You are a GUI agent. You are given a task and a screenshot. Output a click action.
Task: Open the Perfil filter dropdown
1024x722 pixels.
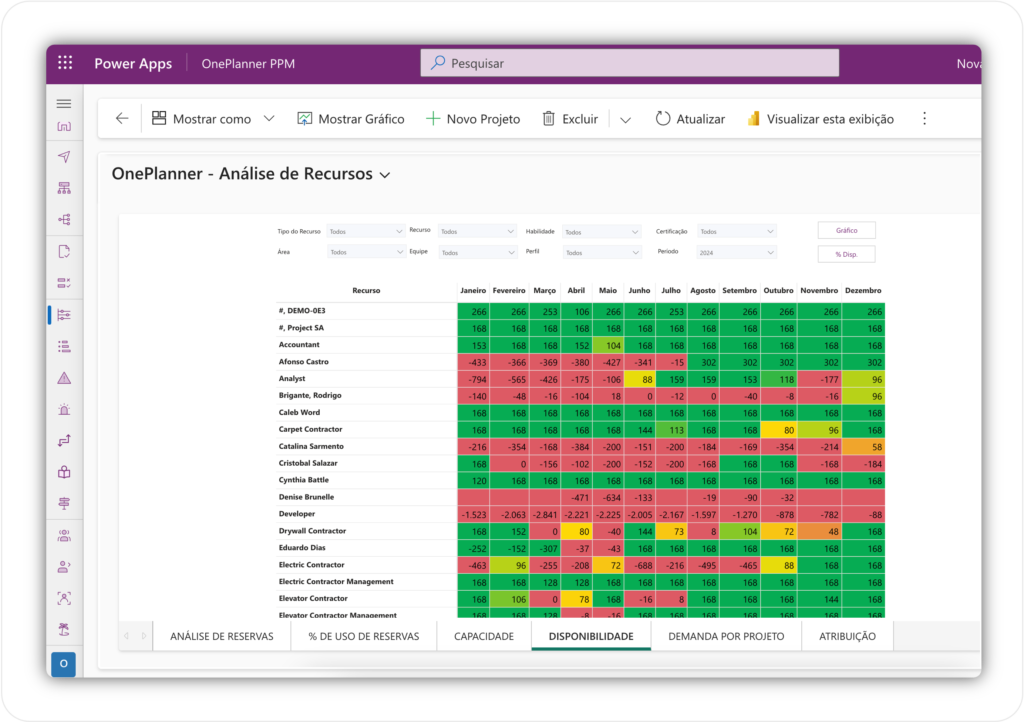point(601,253)
